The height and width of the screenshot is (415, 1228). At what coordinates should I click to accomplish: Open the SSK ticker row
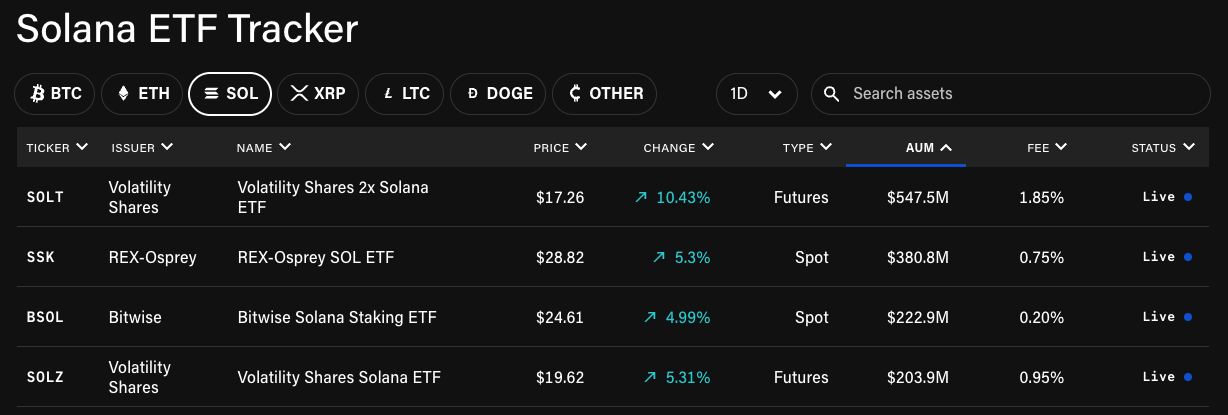click(41, 257)
